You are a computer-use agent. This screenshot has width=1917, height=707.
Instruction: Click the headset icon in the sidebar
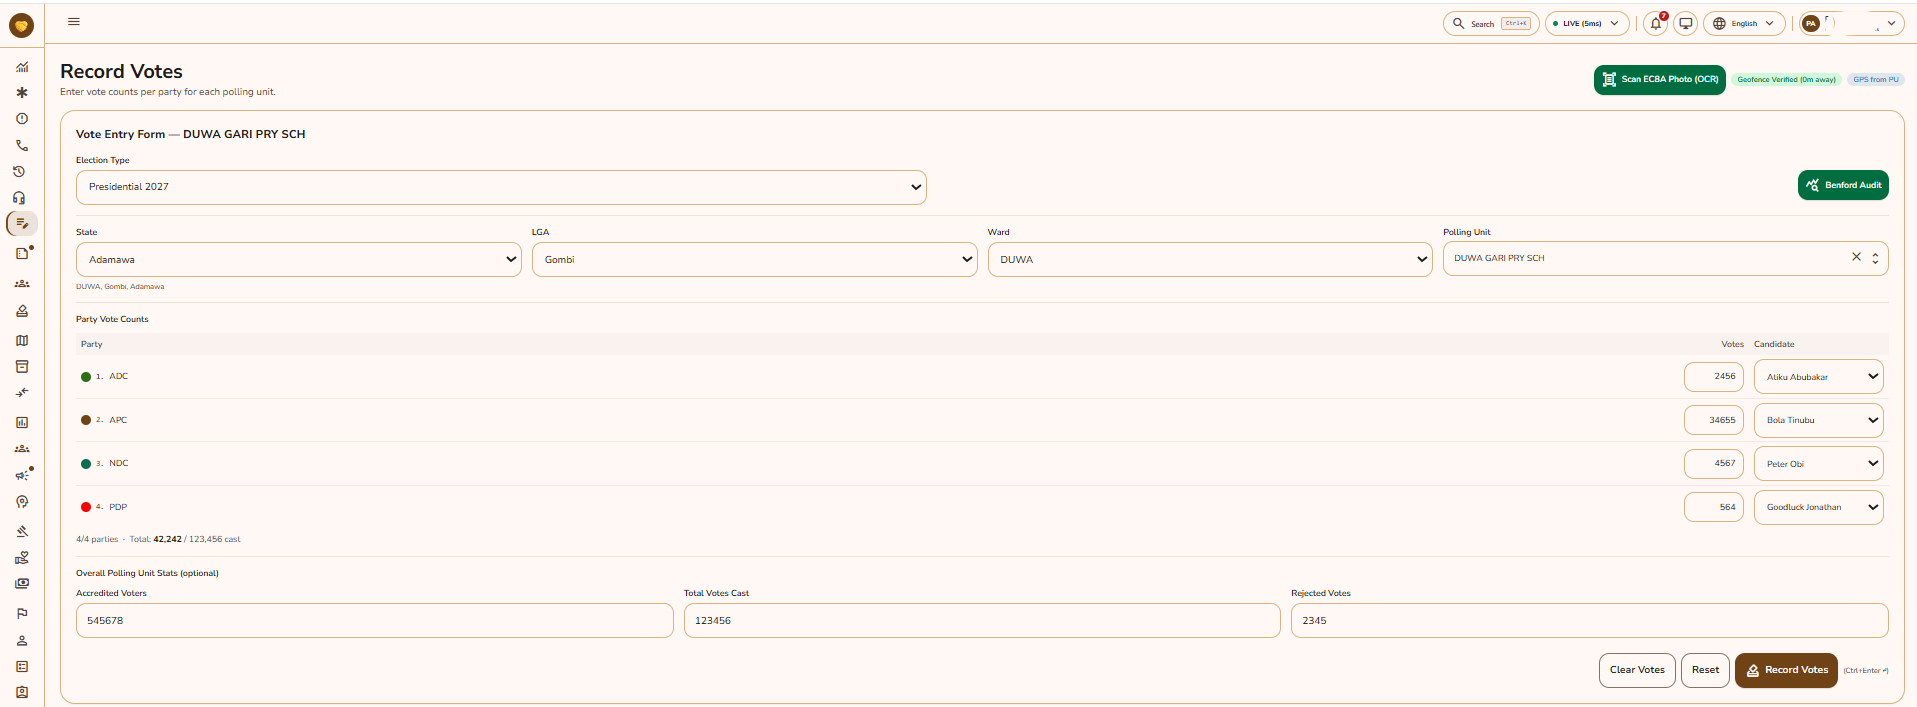pyautogui.click(x=19, y=198)
